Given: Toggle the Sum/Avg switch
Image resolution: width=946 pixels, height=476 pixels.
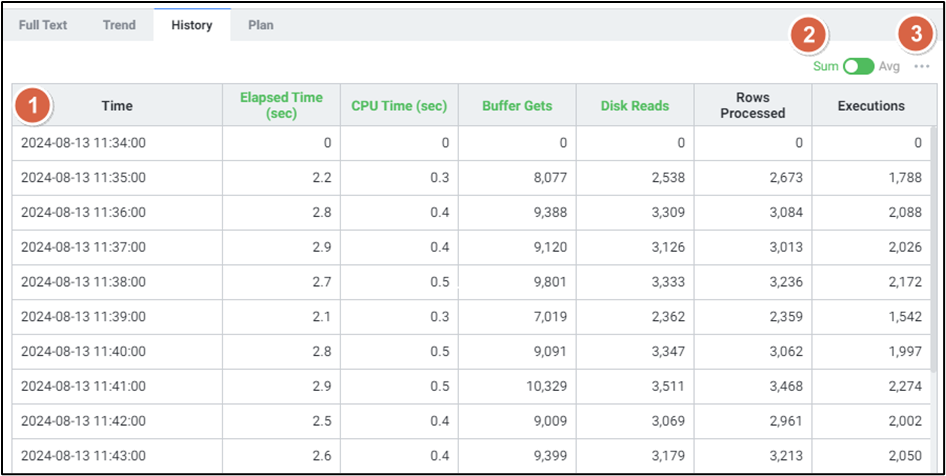Looking at the screenshot, I should (x=858, y=67).
